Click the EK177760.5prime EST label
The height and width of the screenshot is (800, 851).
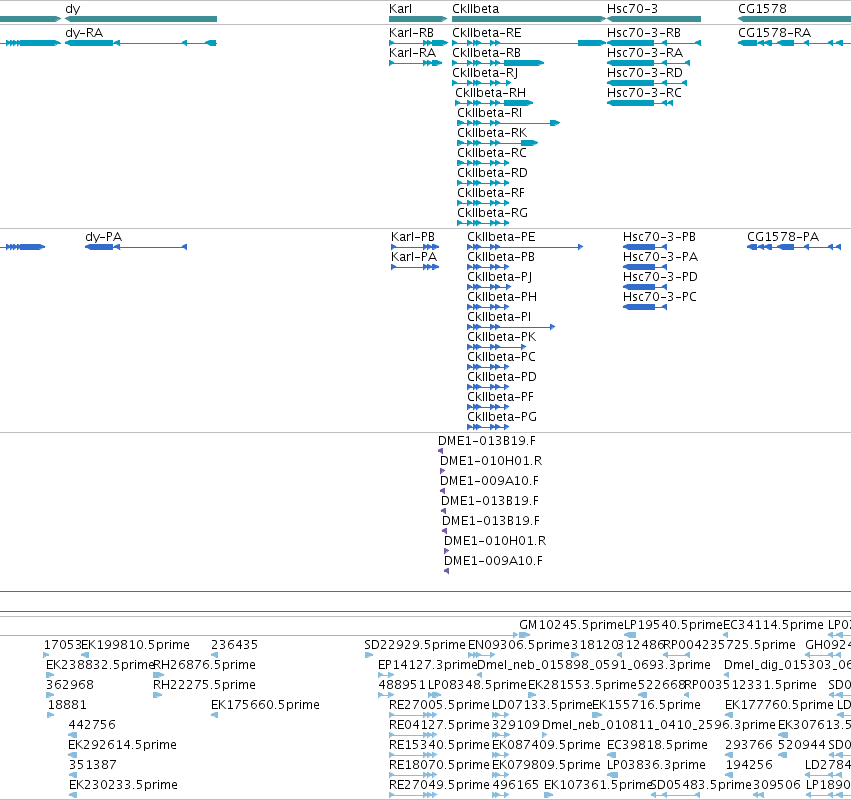779,705
